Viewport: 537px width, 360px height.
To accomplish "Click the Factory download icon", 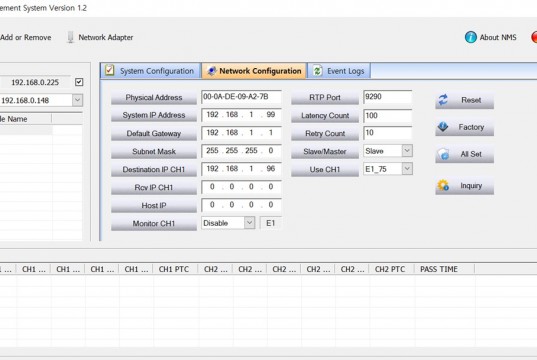I will click(x=443, y=127).
